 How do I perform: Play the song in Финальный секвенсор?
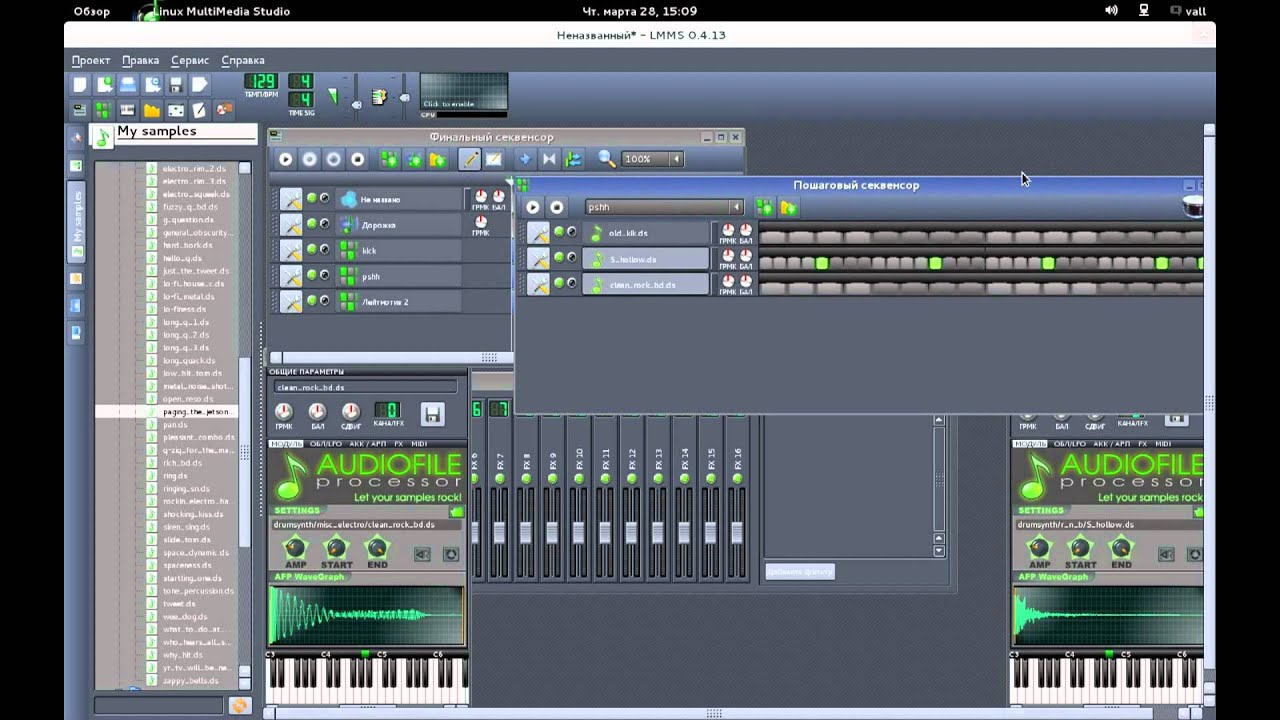pos(285,159)
